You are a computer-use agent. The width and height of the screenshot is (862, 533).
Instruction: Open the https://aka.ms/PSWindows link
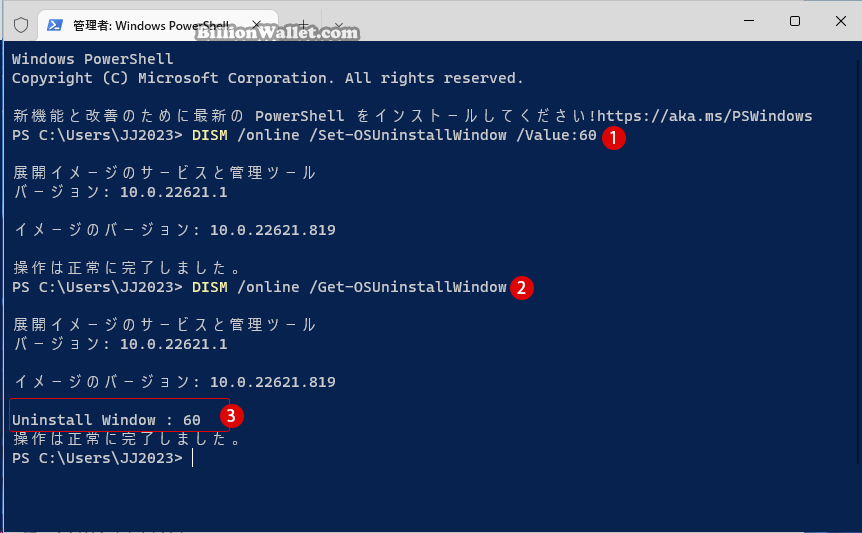click(705, 116)
